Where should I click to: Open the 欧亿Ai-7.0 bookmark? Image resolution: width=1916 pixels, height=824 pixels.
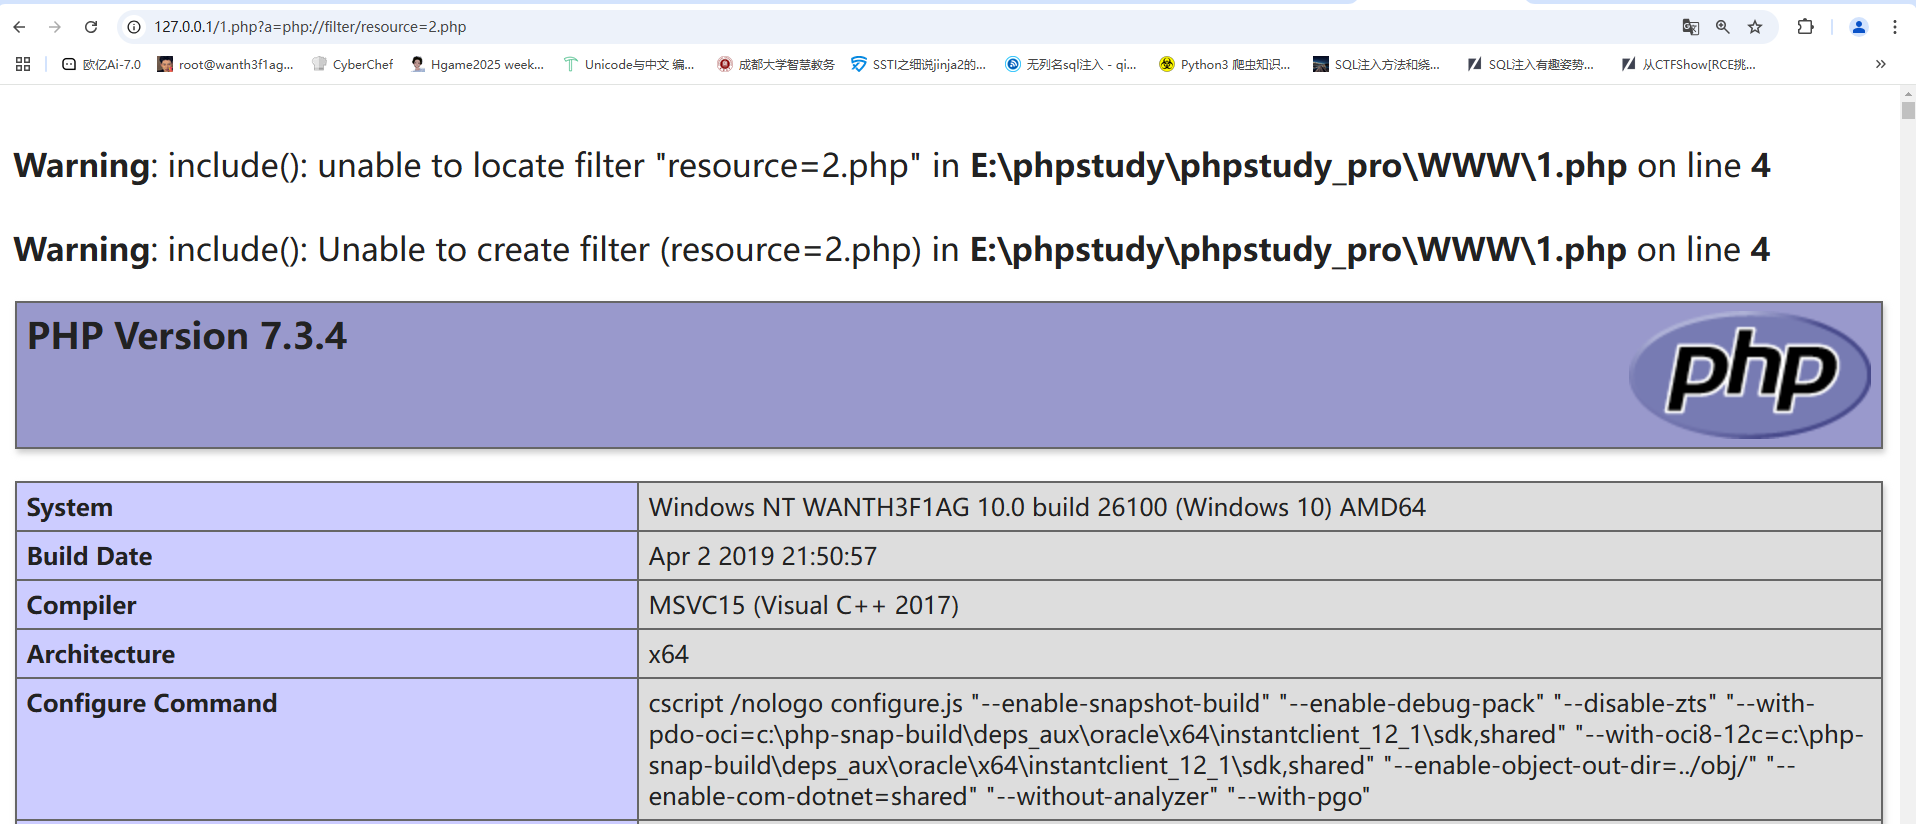click(101, 64)
